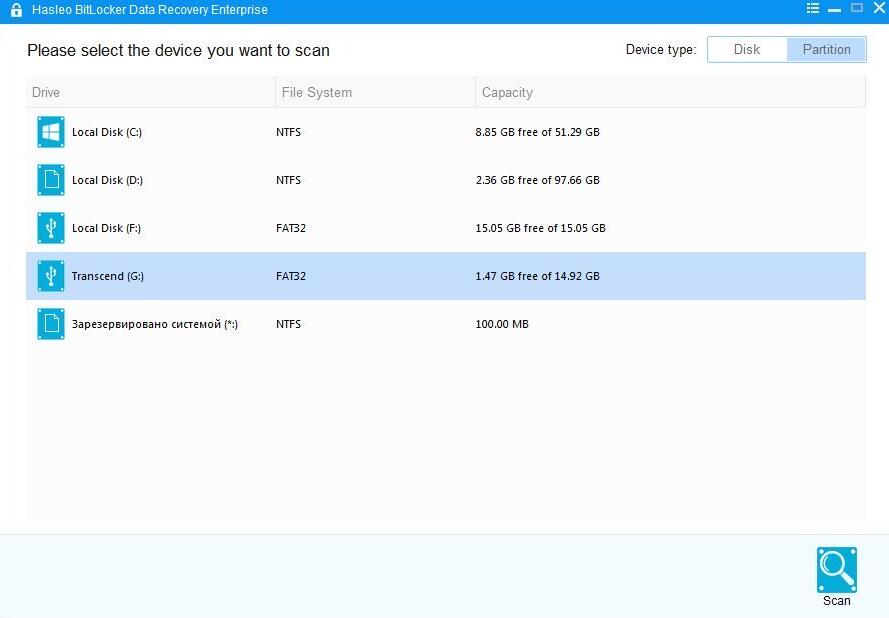Click the USB icon for Local Disk (F:)
Viewport: 889px width, 618px height.
(51, 228)
